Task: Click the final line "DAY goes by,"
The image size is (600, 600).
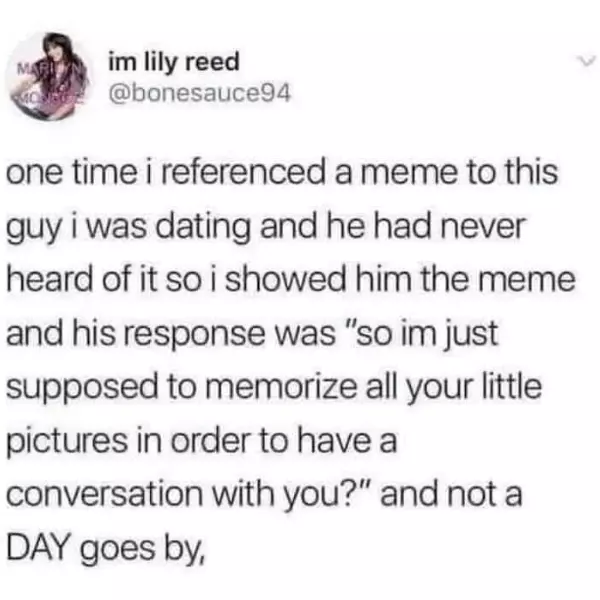Action: pyautogui.click(x=106, y=549)
